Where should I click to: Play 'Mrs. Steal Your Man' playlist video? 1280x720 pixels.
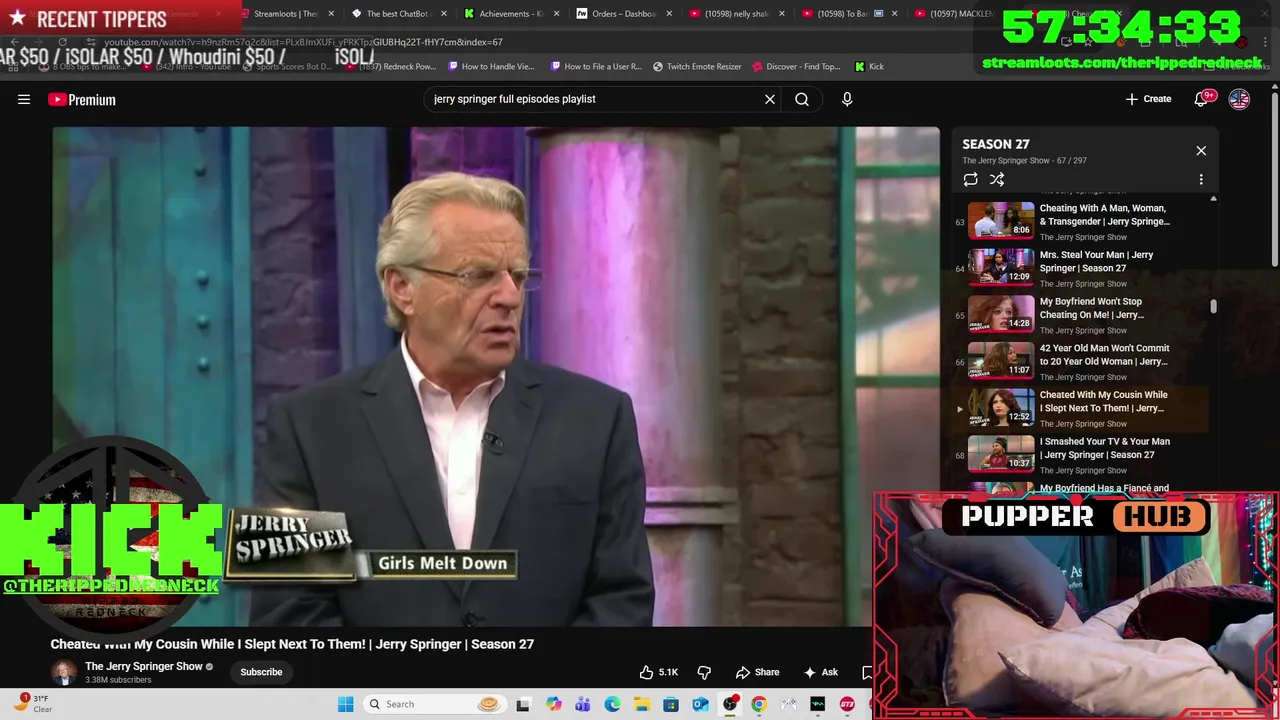pyautogui.click(x=1082, y=268)
